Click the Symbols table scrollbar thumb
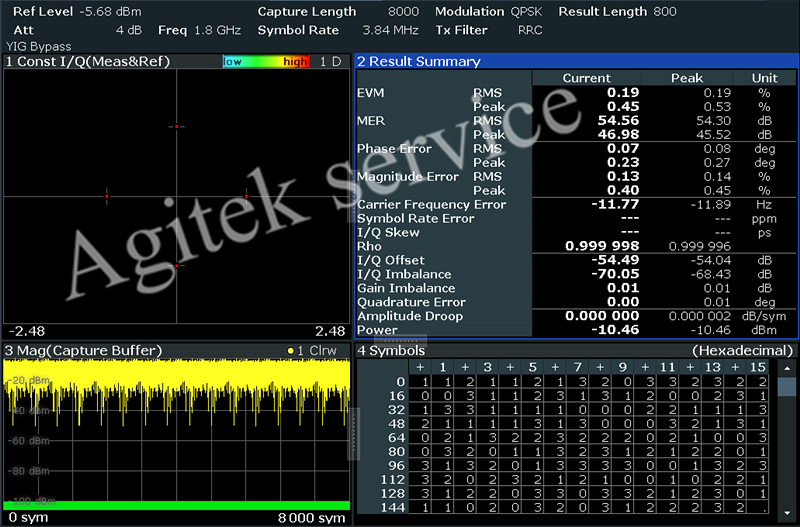800x527 pixels. 787,386
